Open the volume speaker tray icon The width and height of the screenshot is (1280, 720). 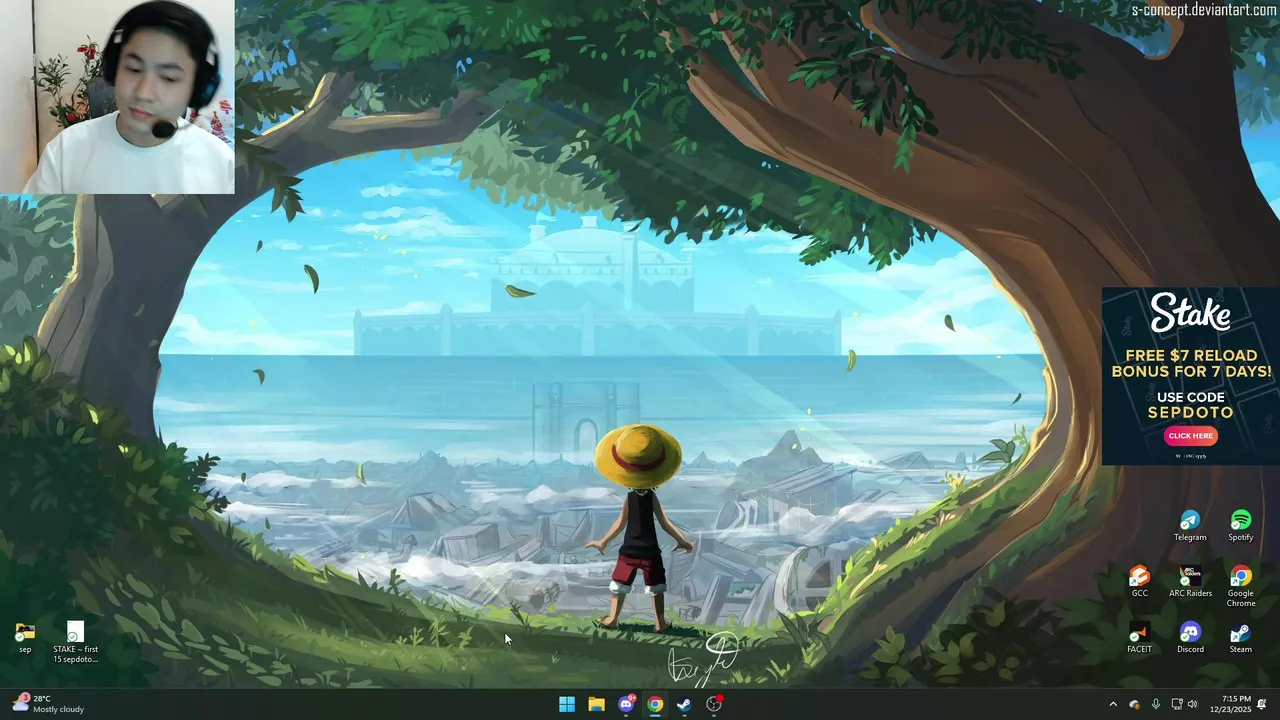coord(1192,704)
